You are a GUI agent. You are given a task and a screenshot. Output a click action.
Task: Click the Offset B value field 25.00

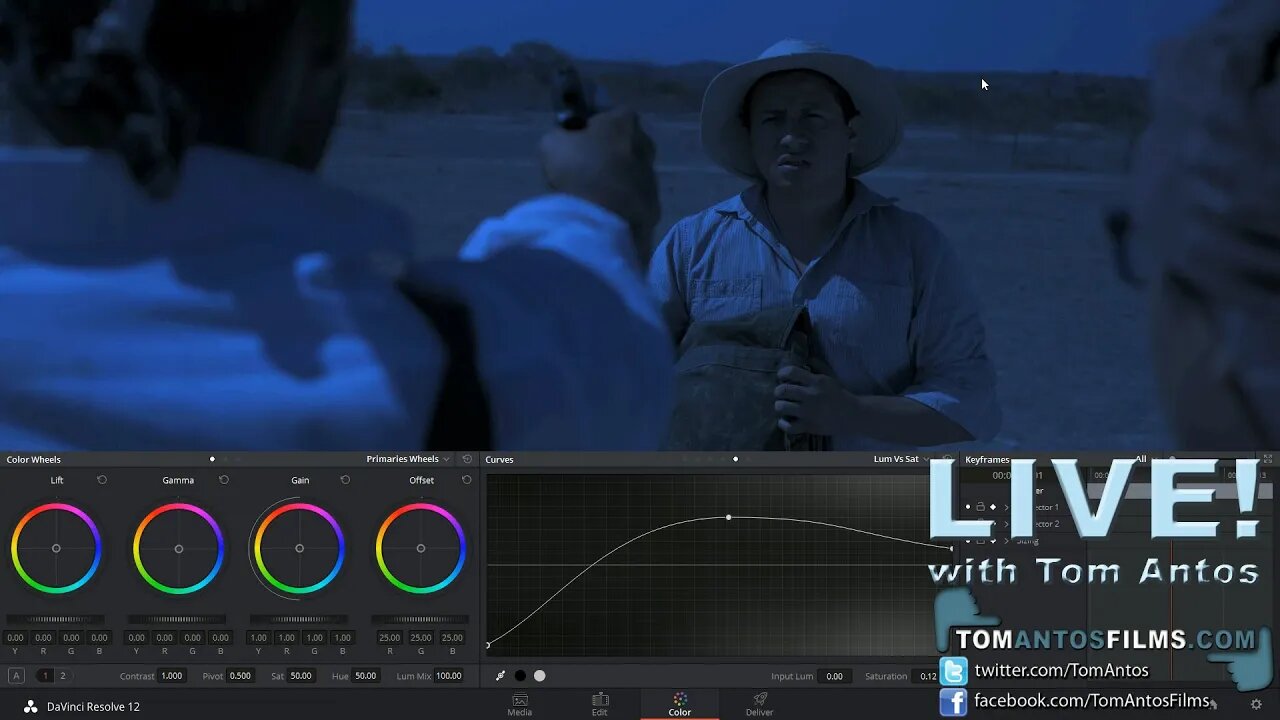[452, 637]
